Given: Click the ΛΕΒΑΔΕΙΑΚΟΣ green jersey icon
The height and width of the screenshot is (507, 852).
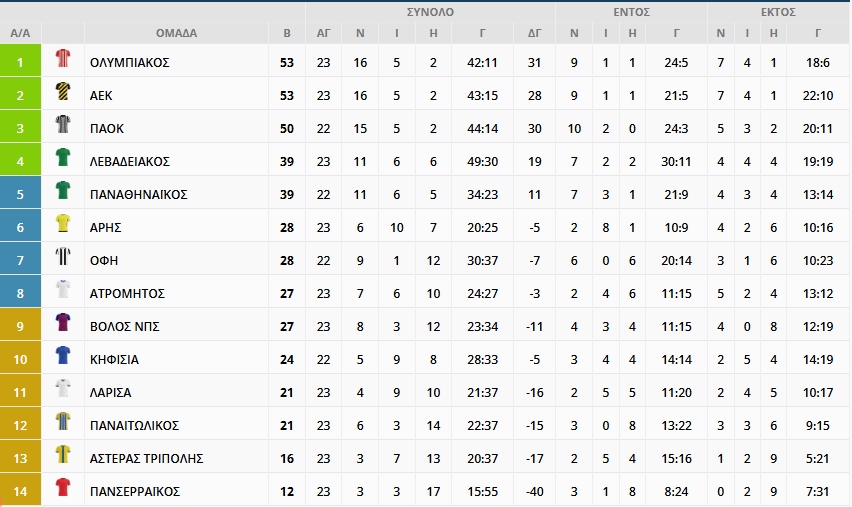Looking at the screenshot, I should point(63,157).
